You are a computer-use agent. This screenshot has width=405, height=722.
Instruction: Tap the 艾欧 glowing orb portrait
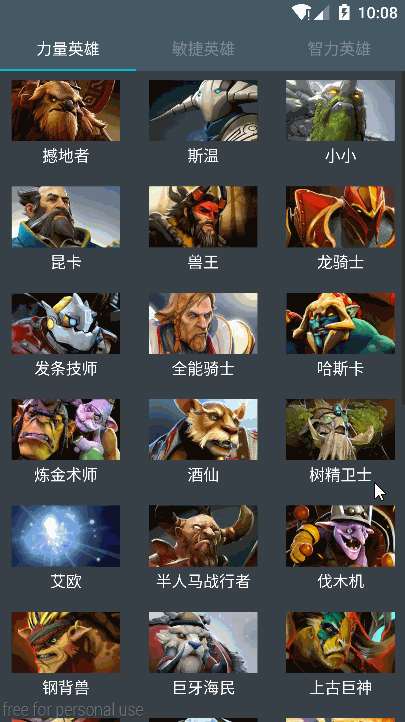coord(66,536)
